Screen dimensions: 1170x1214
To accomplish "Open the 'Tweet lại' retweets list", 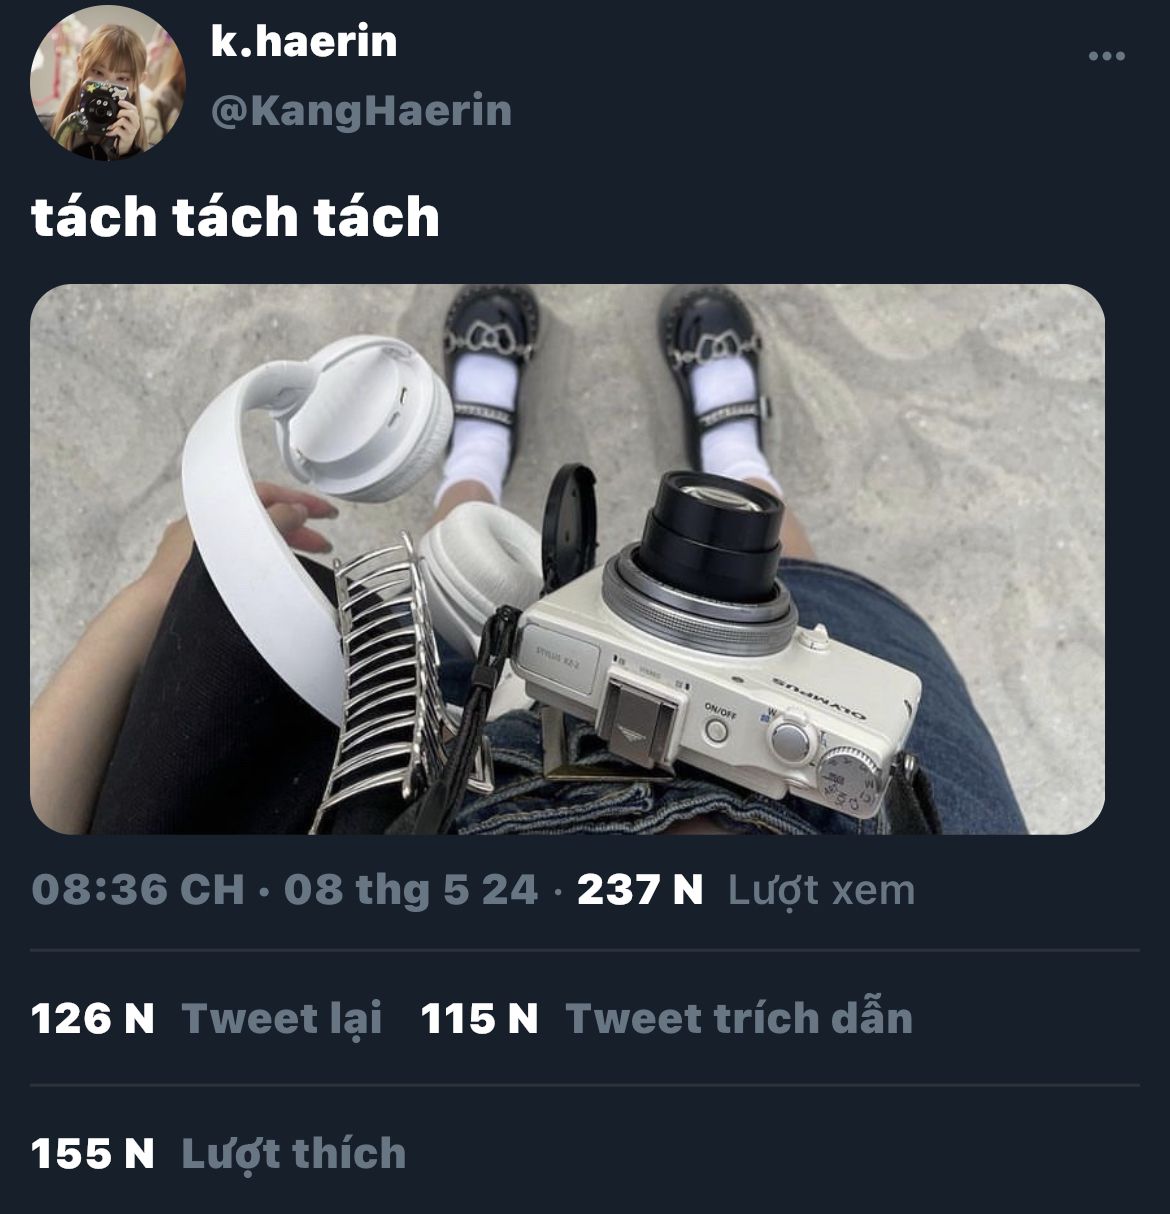I will (282, 1019).
